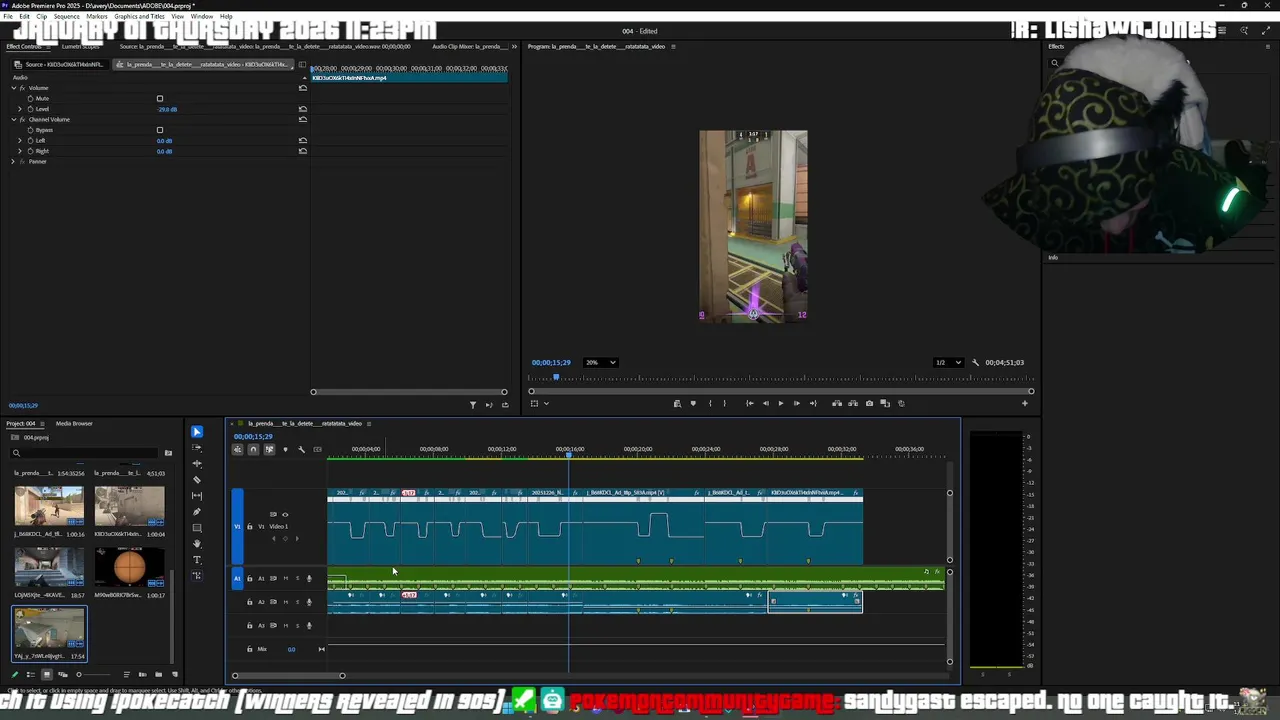Open the Window menu

tap(201, 17)
